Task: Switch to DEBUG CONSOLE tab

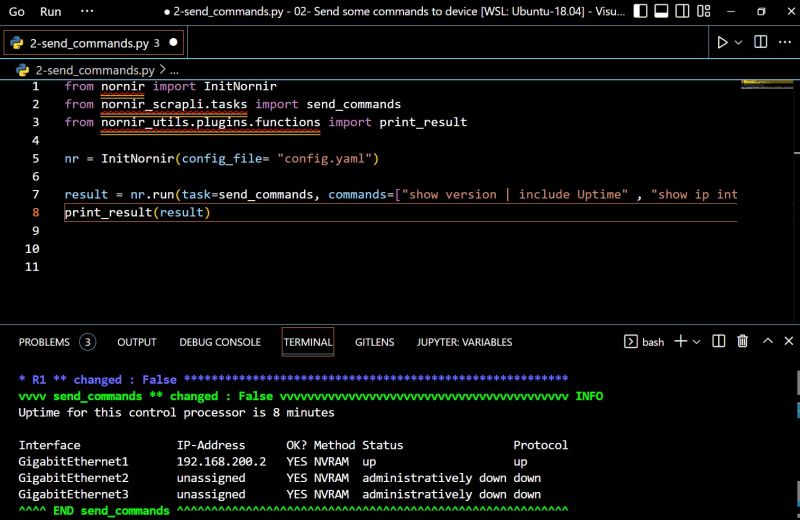Action: pyautogui.click(x=220, y=342)
